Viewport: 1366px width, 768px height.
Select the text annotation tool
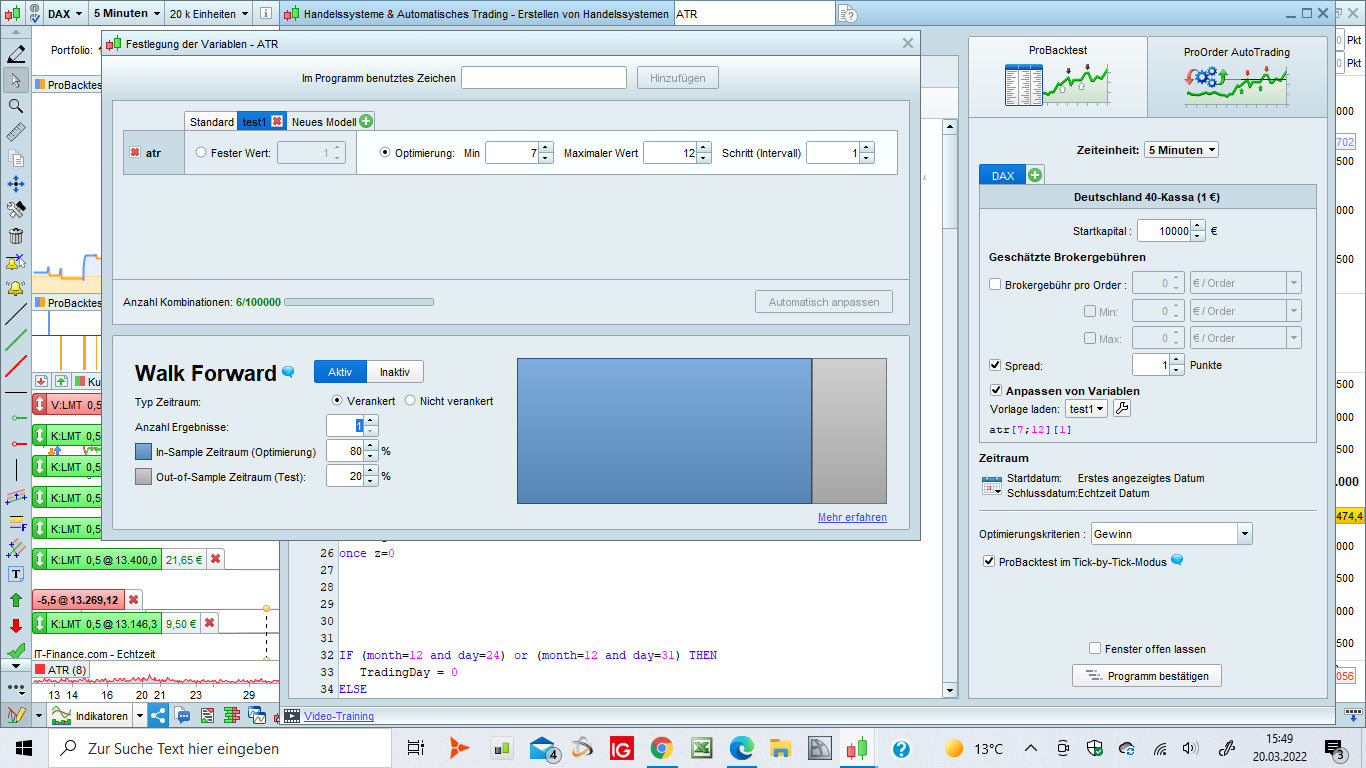16,574
